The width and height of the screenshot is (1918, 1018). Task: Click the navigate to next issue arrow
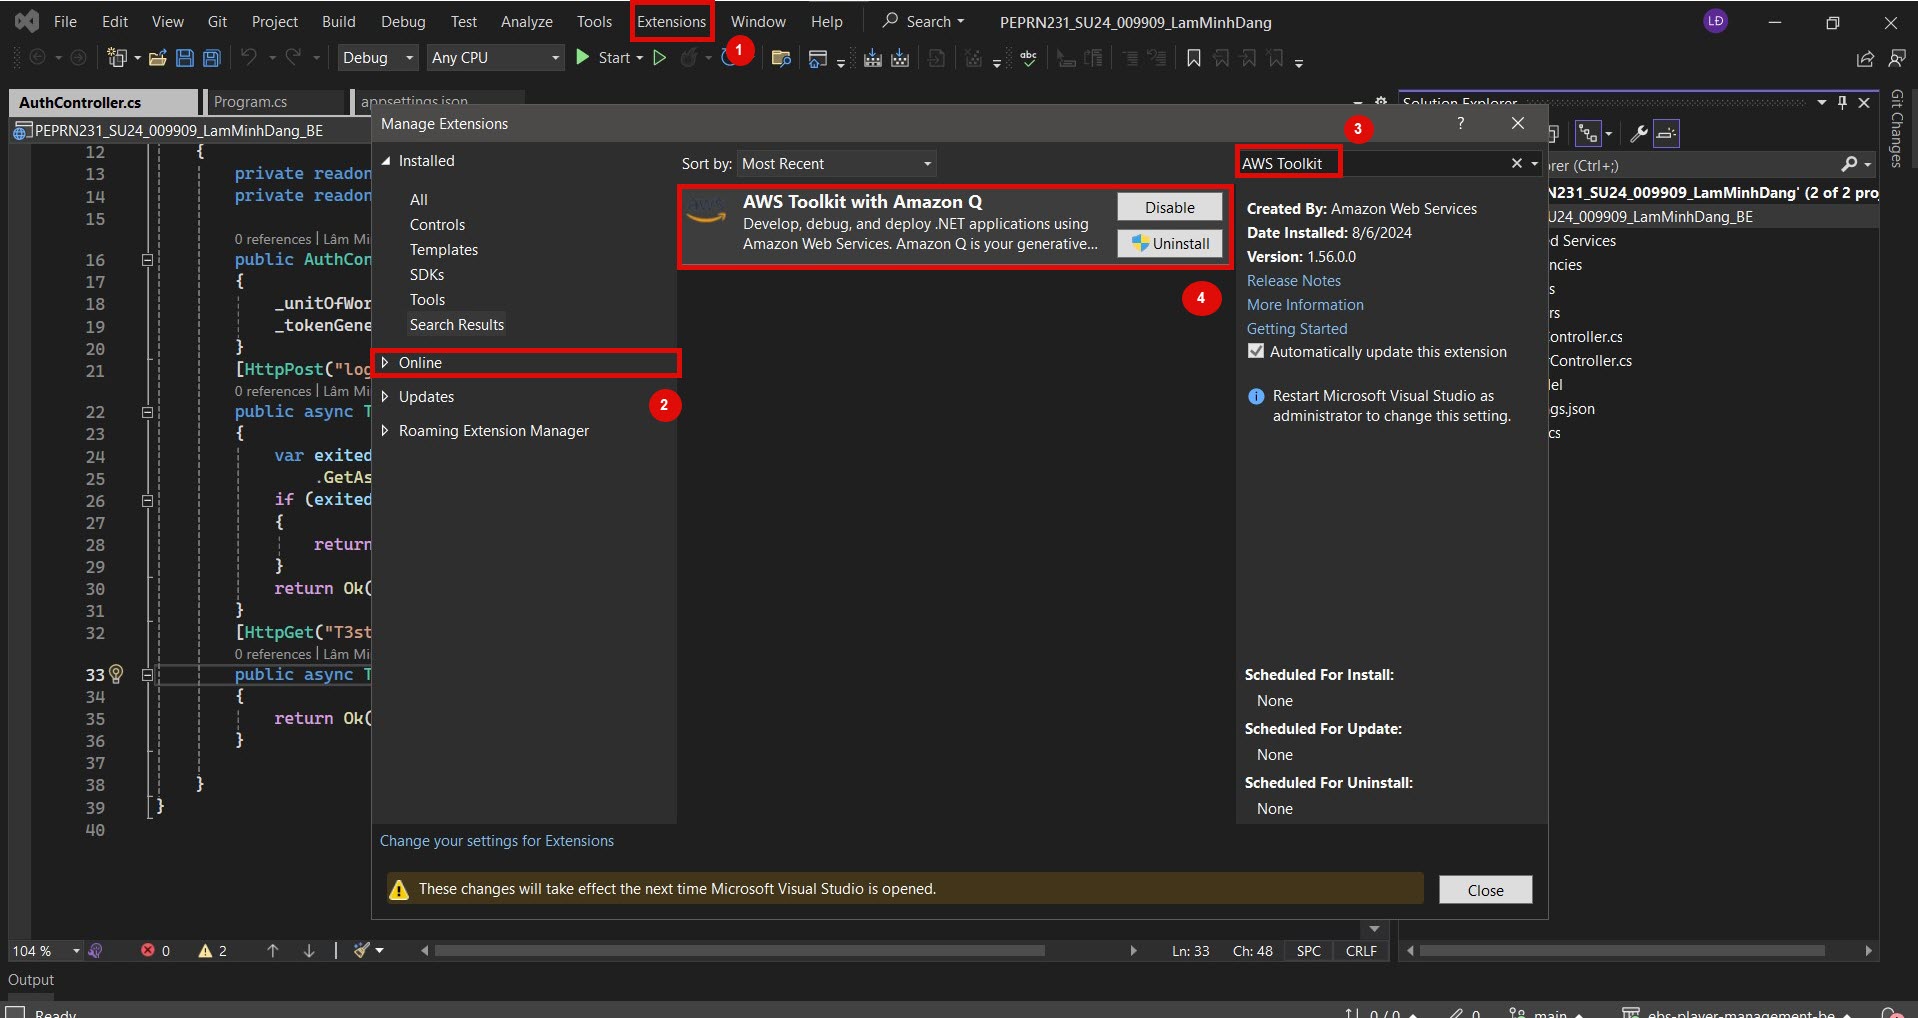click(x=309, y=951)
